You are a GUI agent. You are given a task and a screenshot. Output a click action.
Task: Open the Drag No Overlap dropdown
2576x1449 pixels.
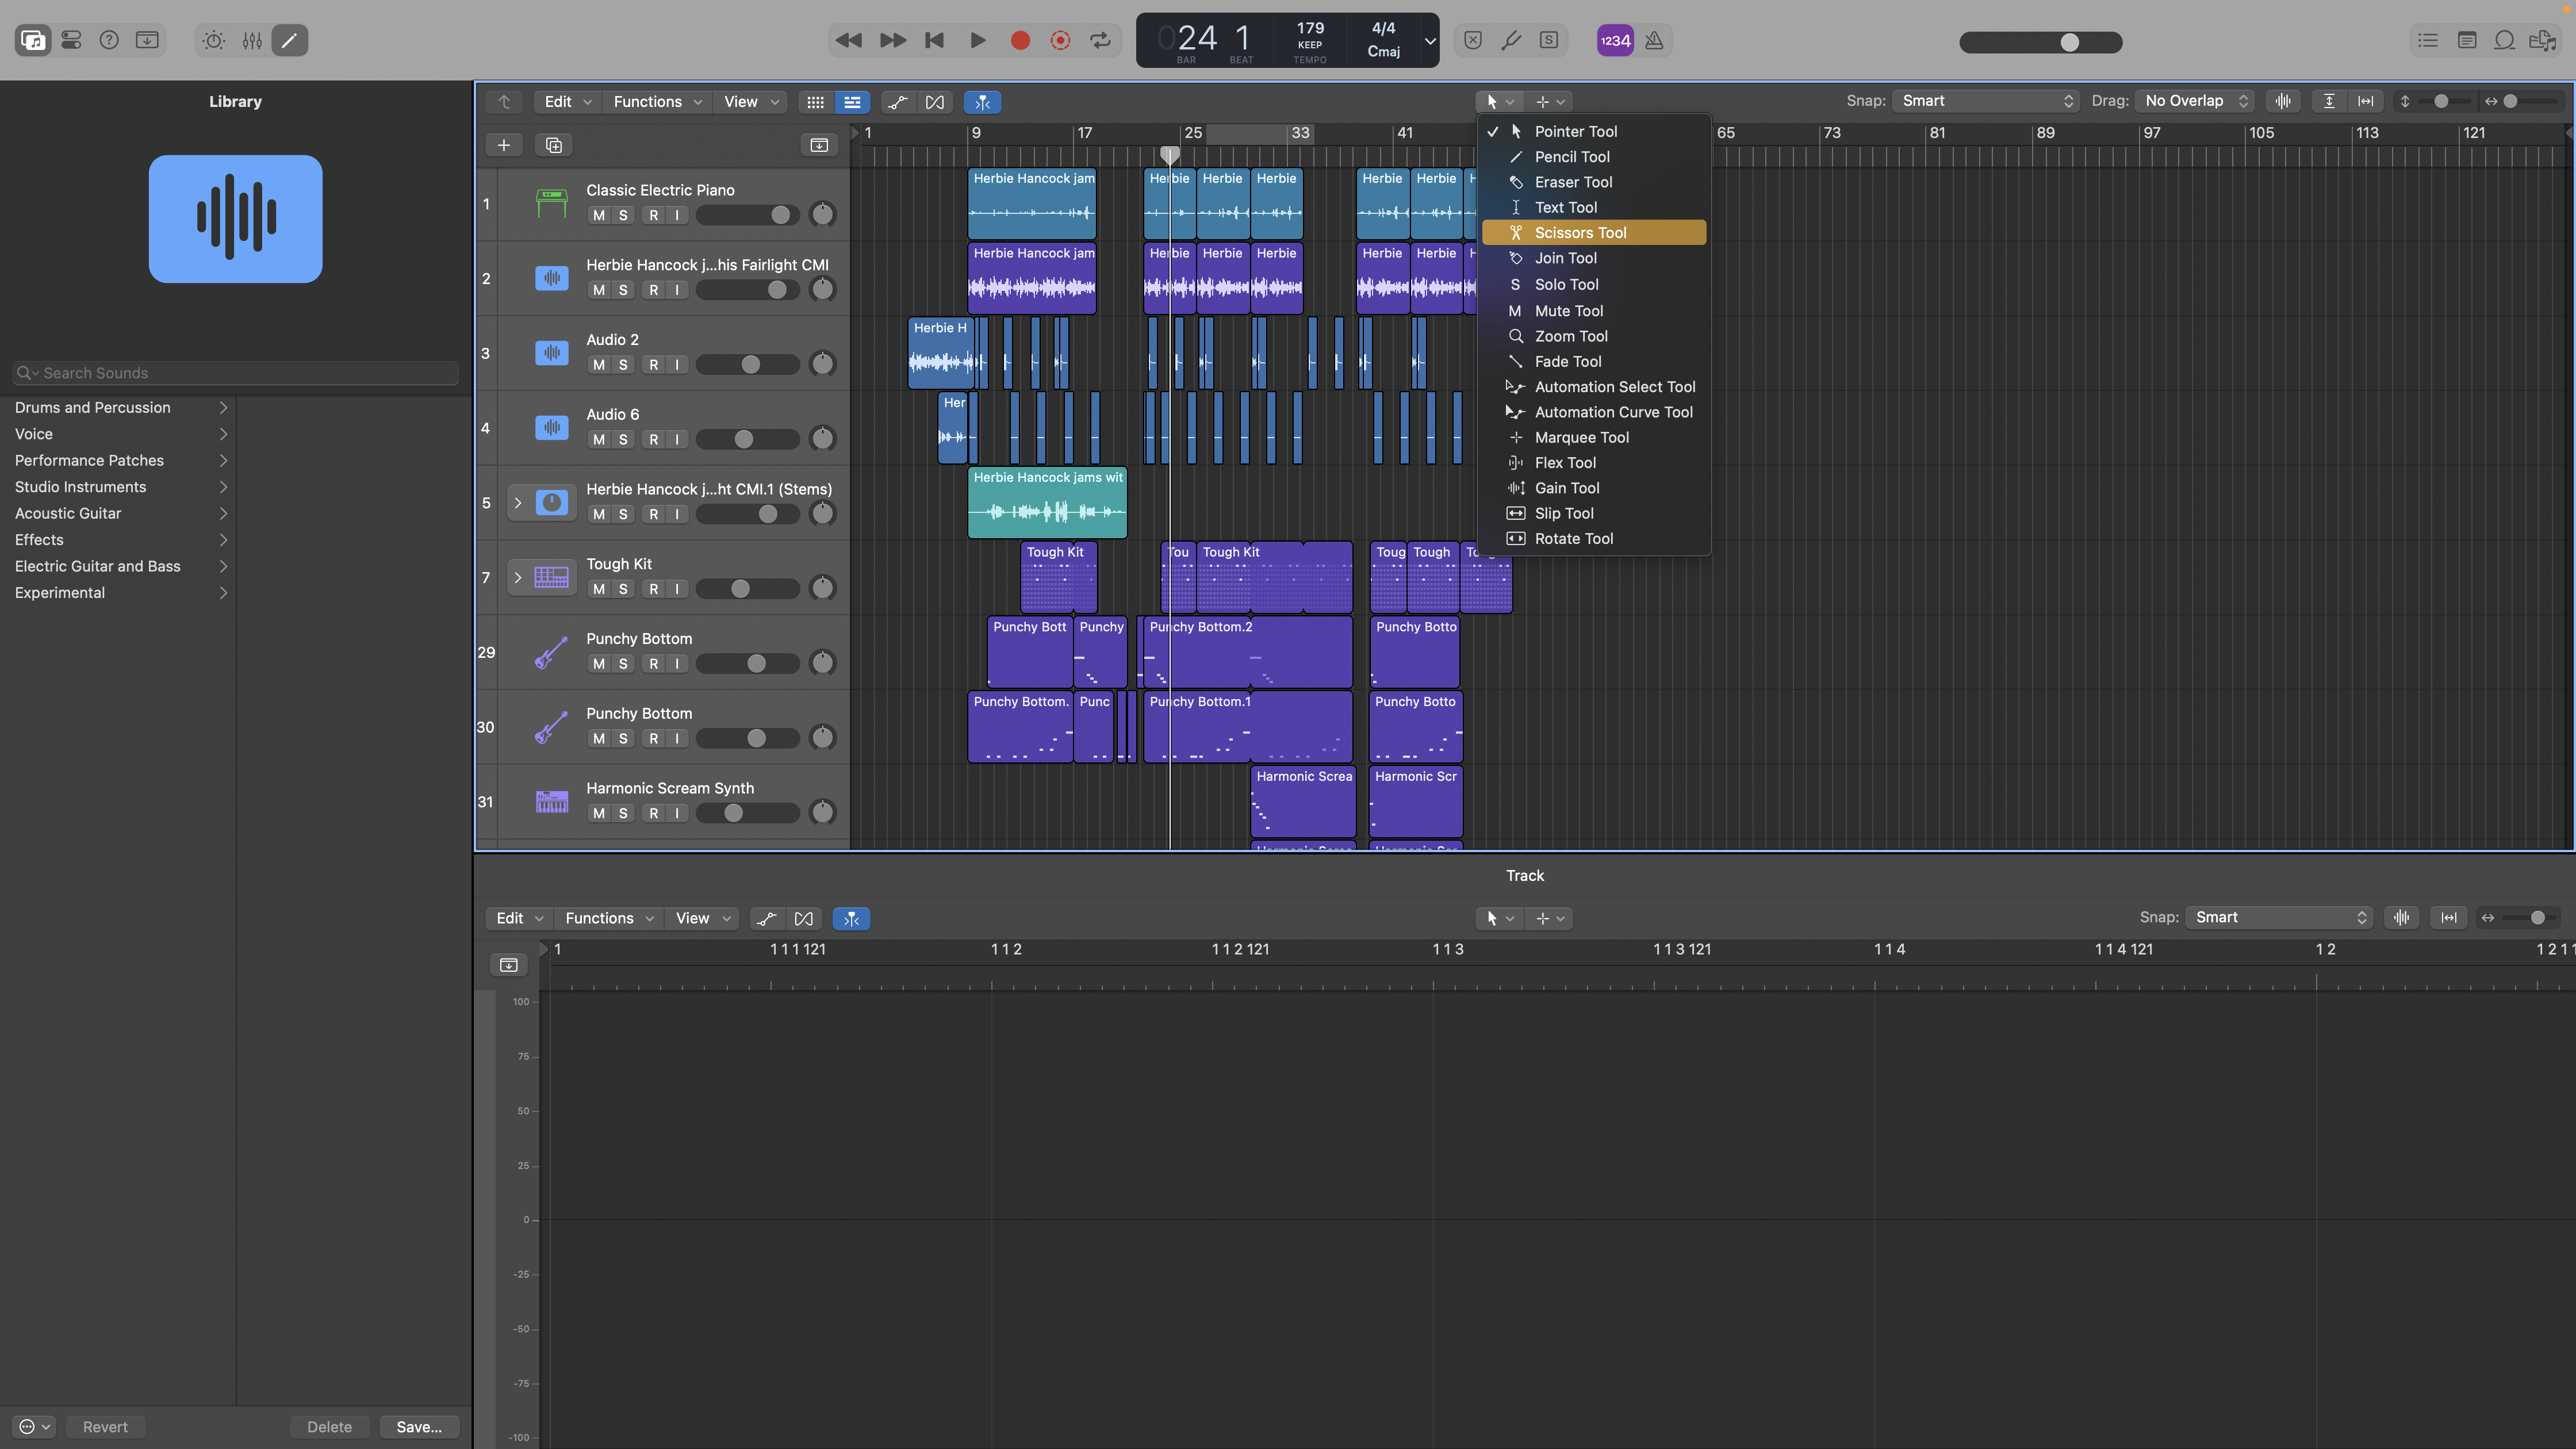pyautogui.click(x=2195, y=101)
